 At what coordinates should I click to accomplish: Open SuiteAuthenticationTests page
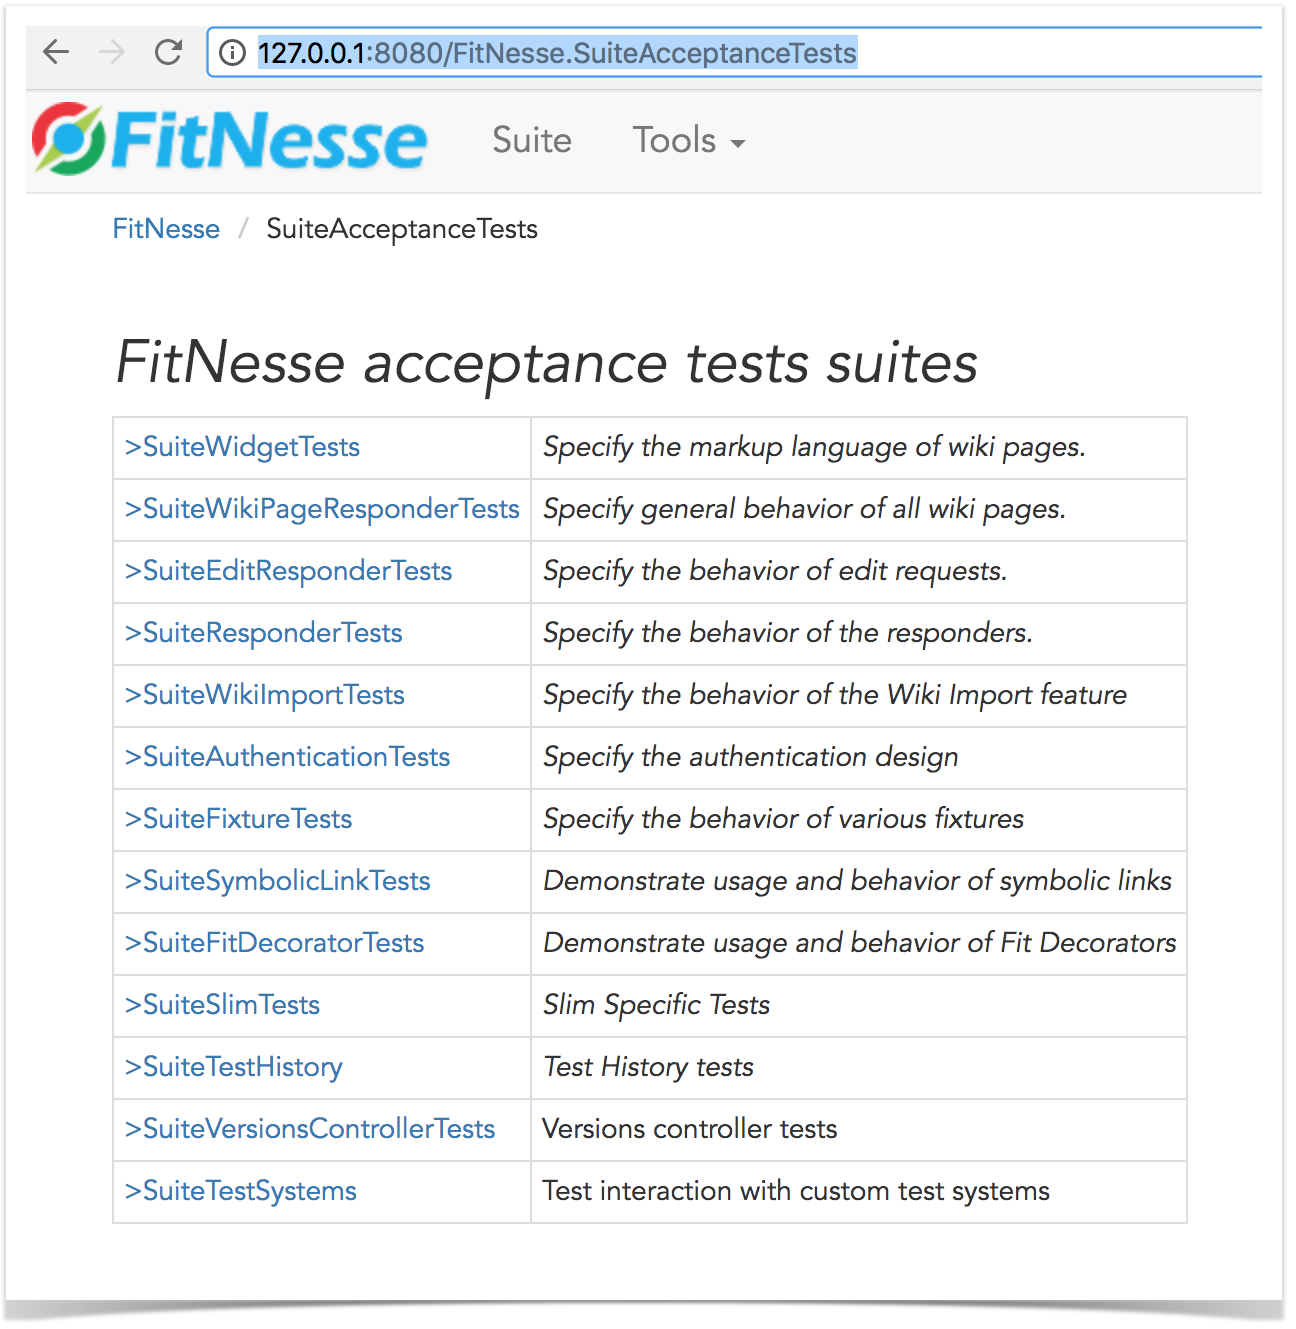(x=287, y=757)
